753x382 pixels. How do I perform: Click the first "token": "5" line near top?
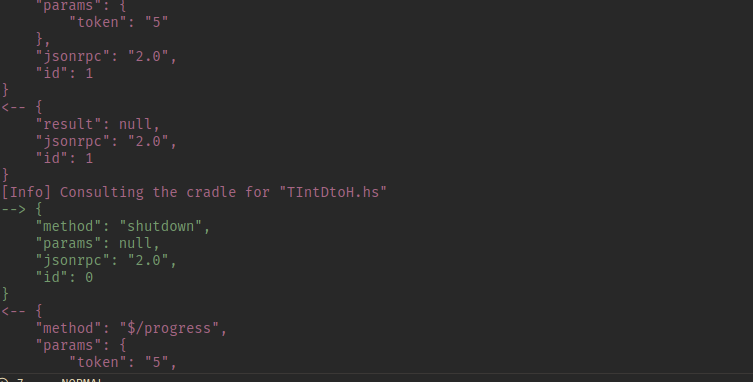tap(119, 22)
